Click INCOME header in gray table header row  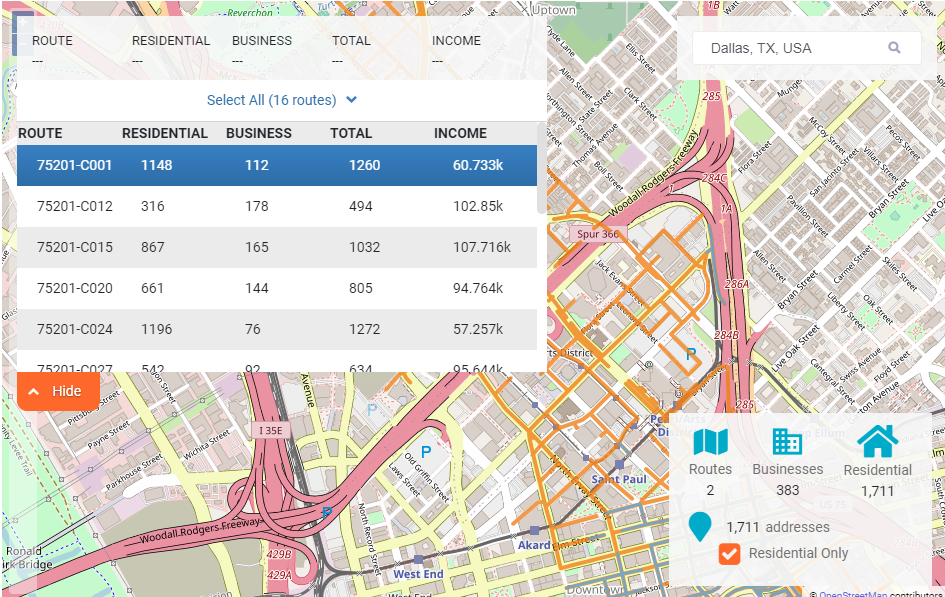(x=460, y=133)
